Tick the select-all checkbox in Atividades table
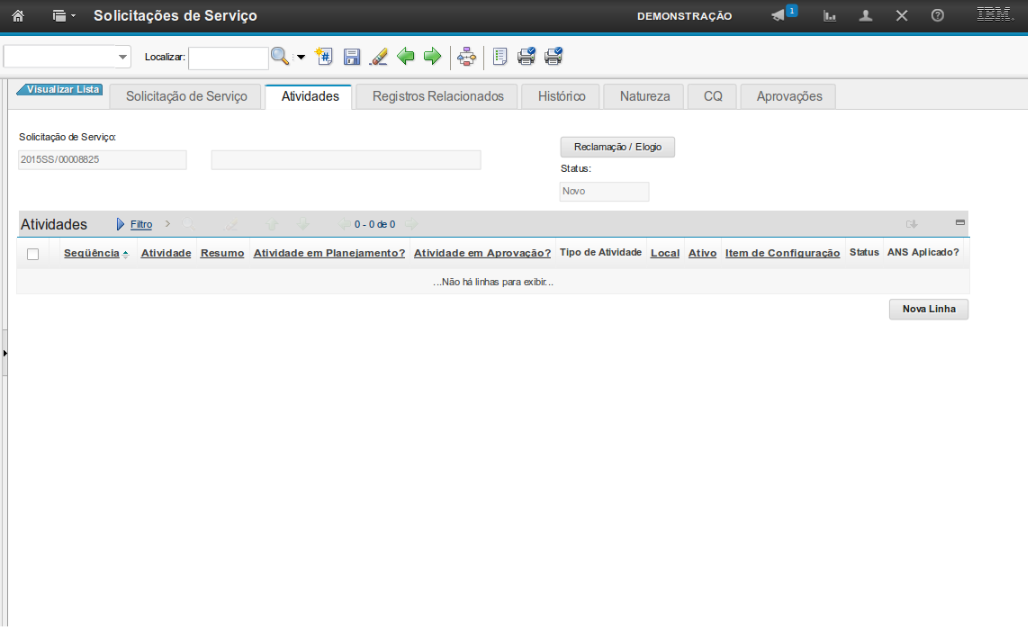Screen dimensions: 1028x627 [x=33, y=254]
